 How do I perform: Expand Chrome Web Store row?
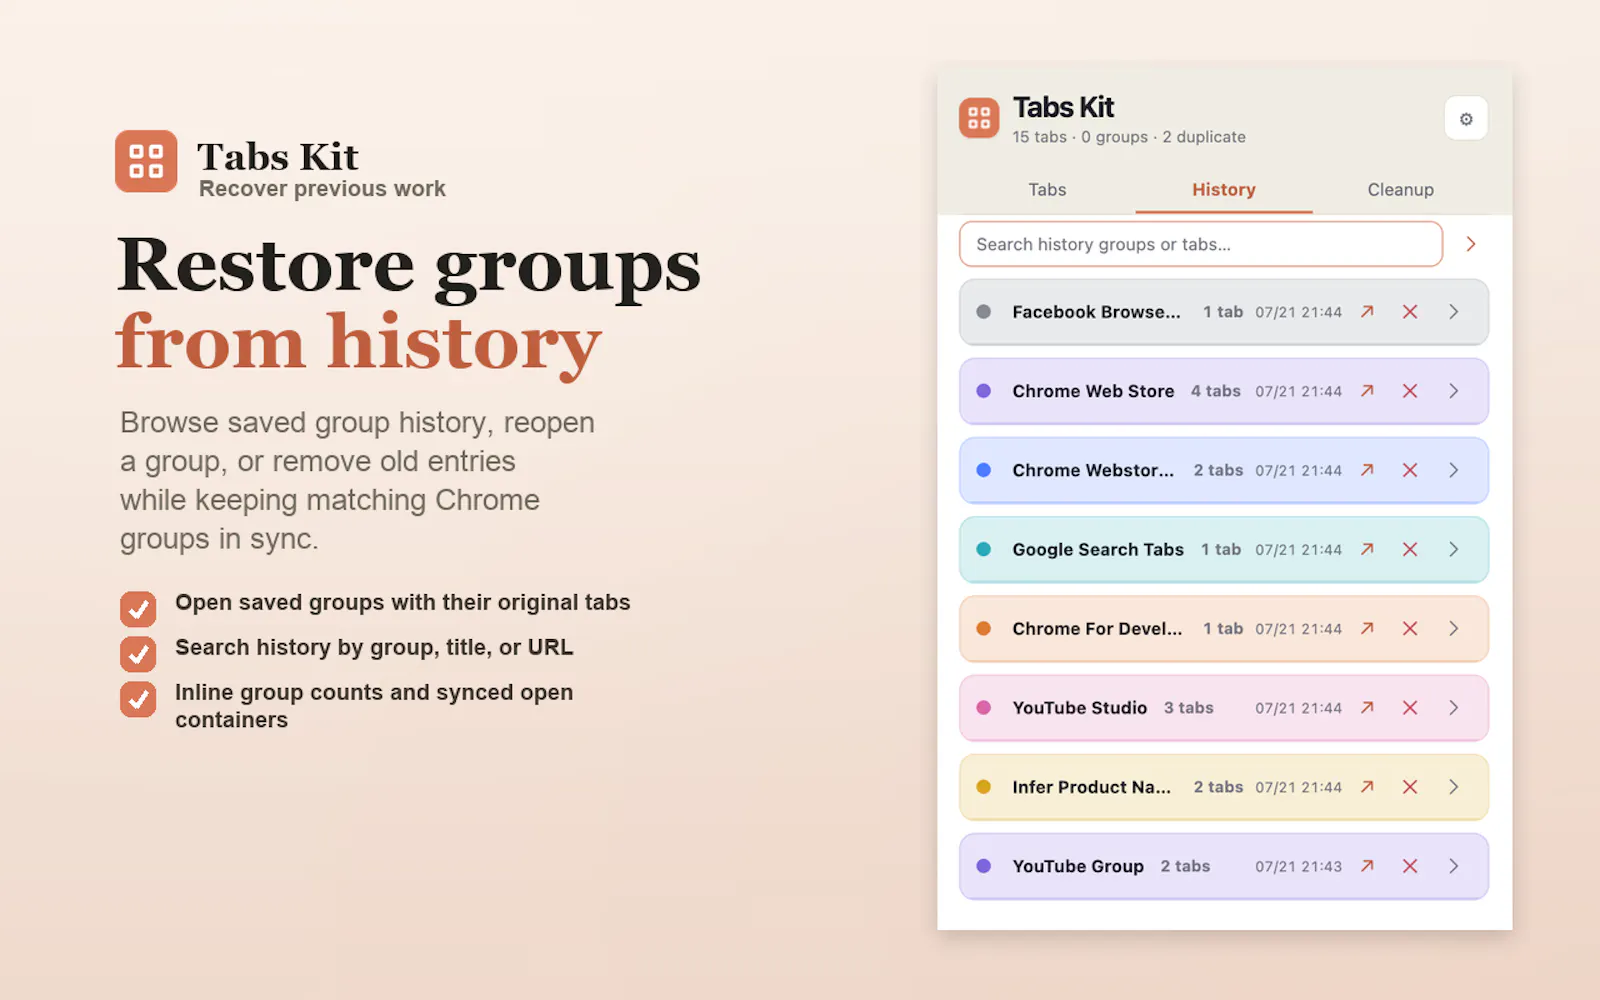pos(1454,391)
